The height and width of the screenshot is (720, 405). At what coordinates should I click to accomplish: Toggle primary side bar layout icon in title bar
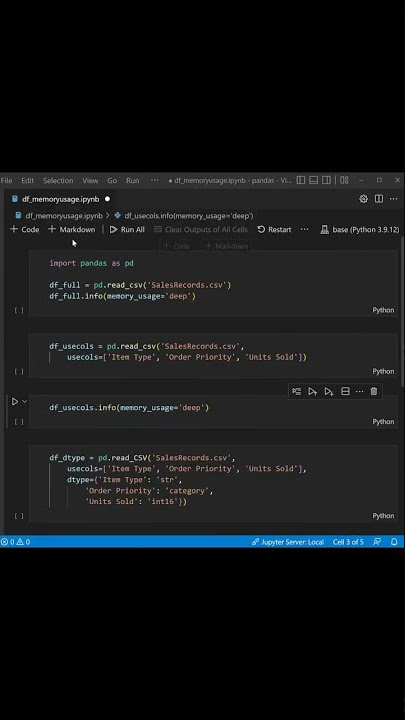point(301,180)
